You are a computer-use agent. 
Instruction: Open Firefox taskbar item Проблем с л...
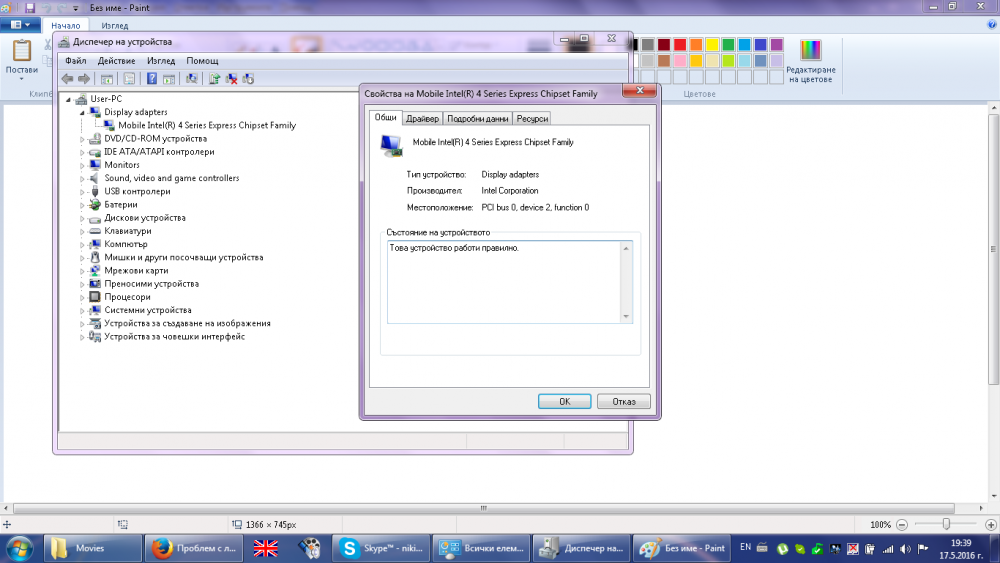click(194, 548)
